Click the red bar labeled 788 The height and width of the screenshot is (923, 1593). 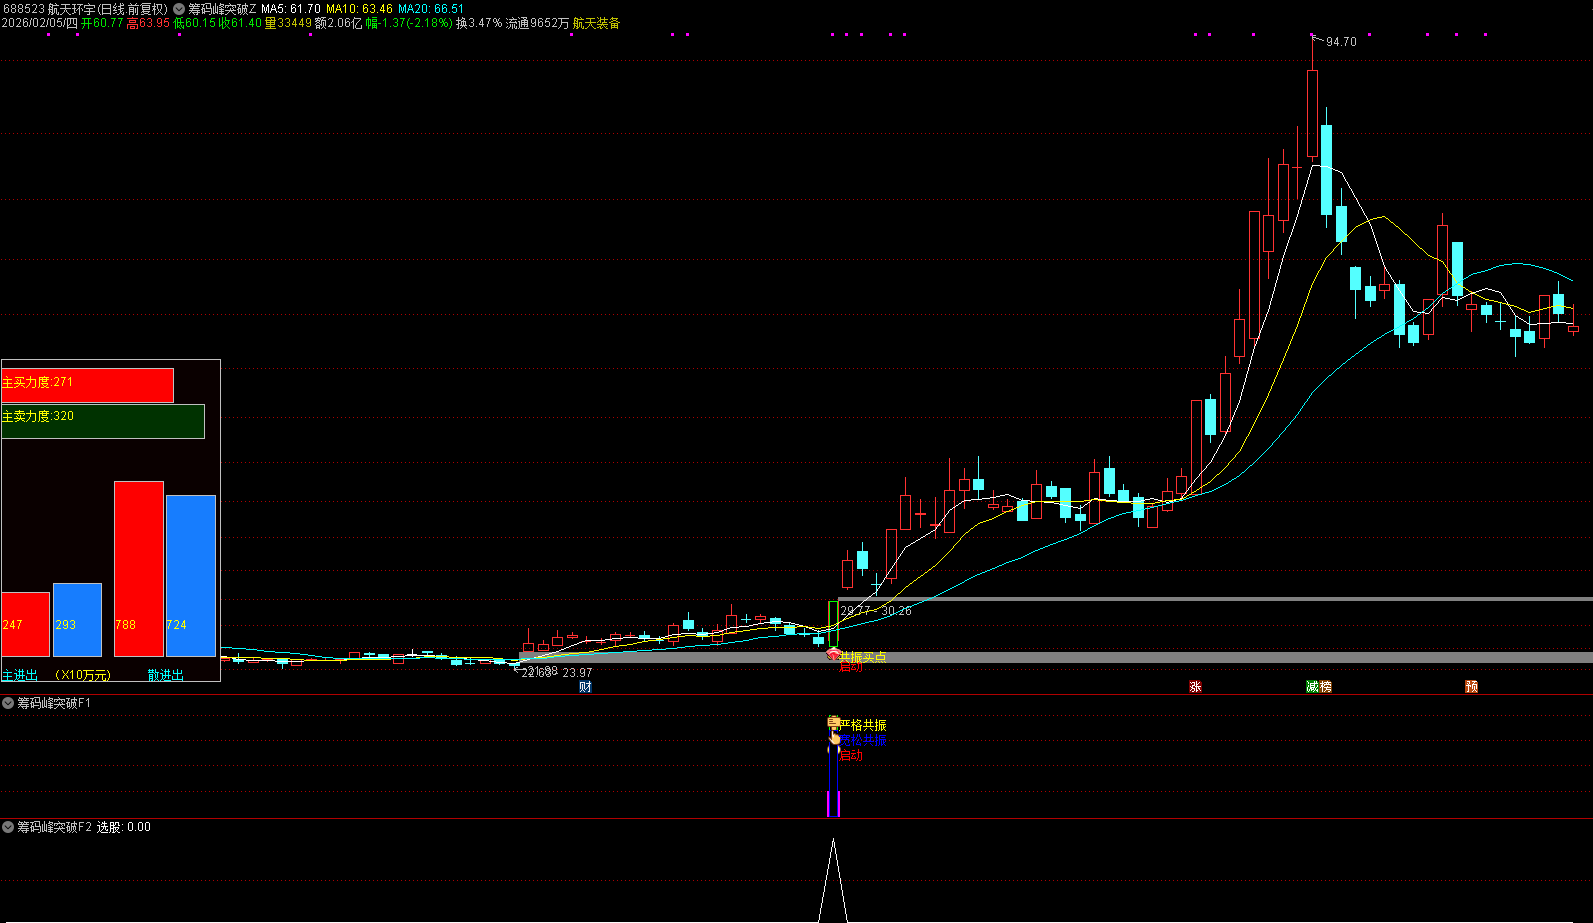coord(139,568)
